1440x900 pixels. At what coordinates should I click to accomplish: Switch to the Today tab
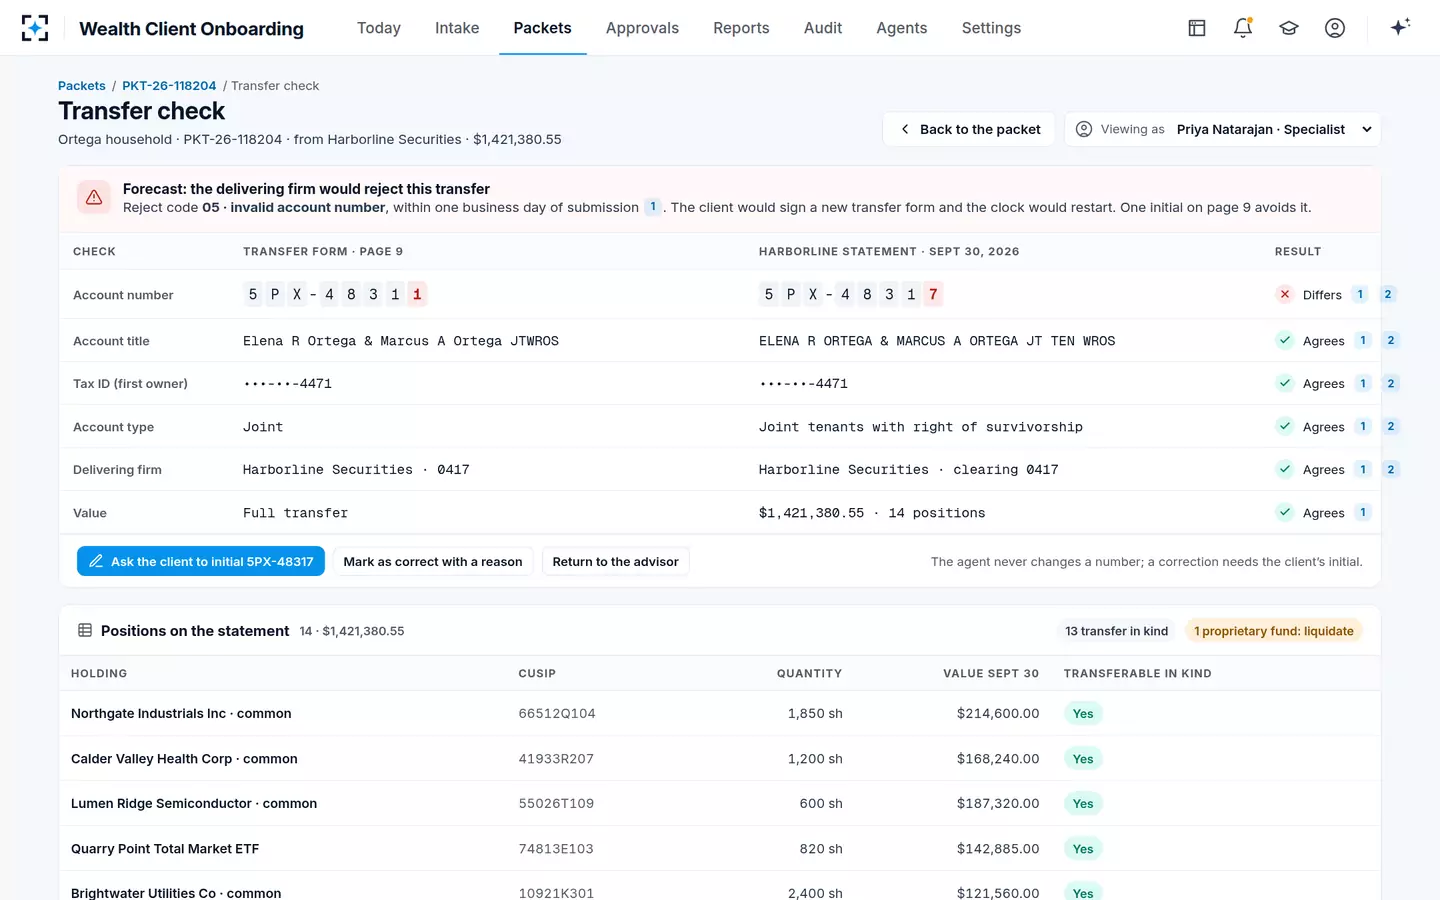pos(379,28)
